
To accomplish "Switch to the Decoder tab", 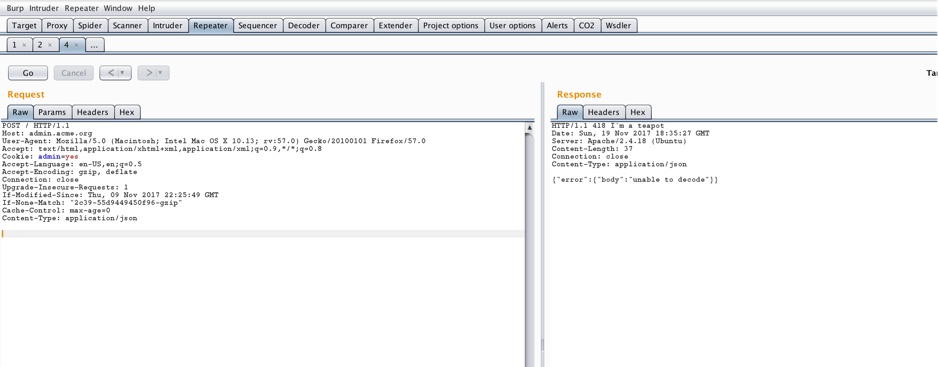I will (304, 26).
